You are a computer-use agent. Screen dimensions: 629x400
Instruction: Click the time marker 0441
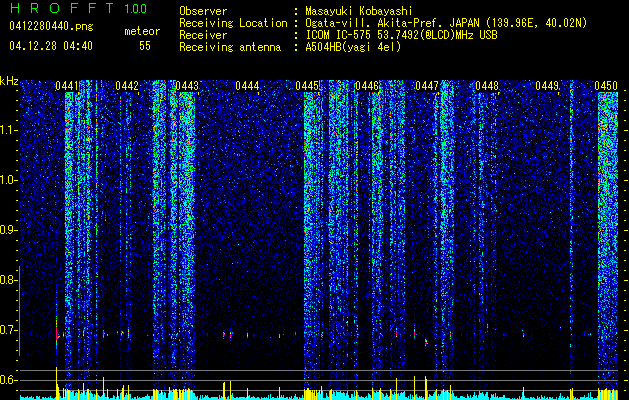(67, 86)
